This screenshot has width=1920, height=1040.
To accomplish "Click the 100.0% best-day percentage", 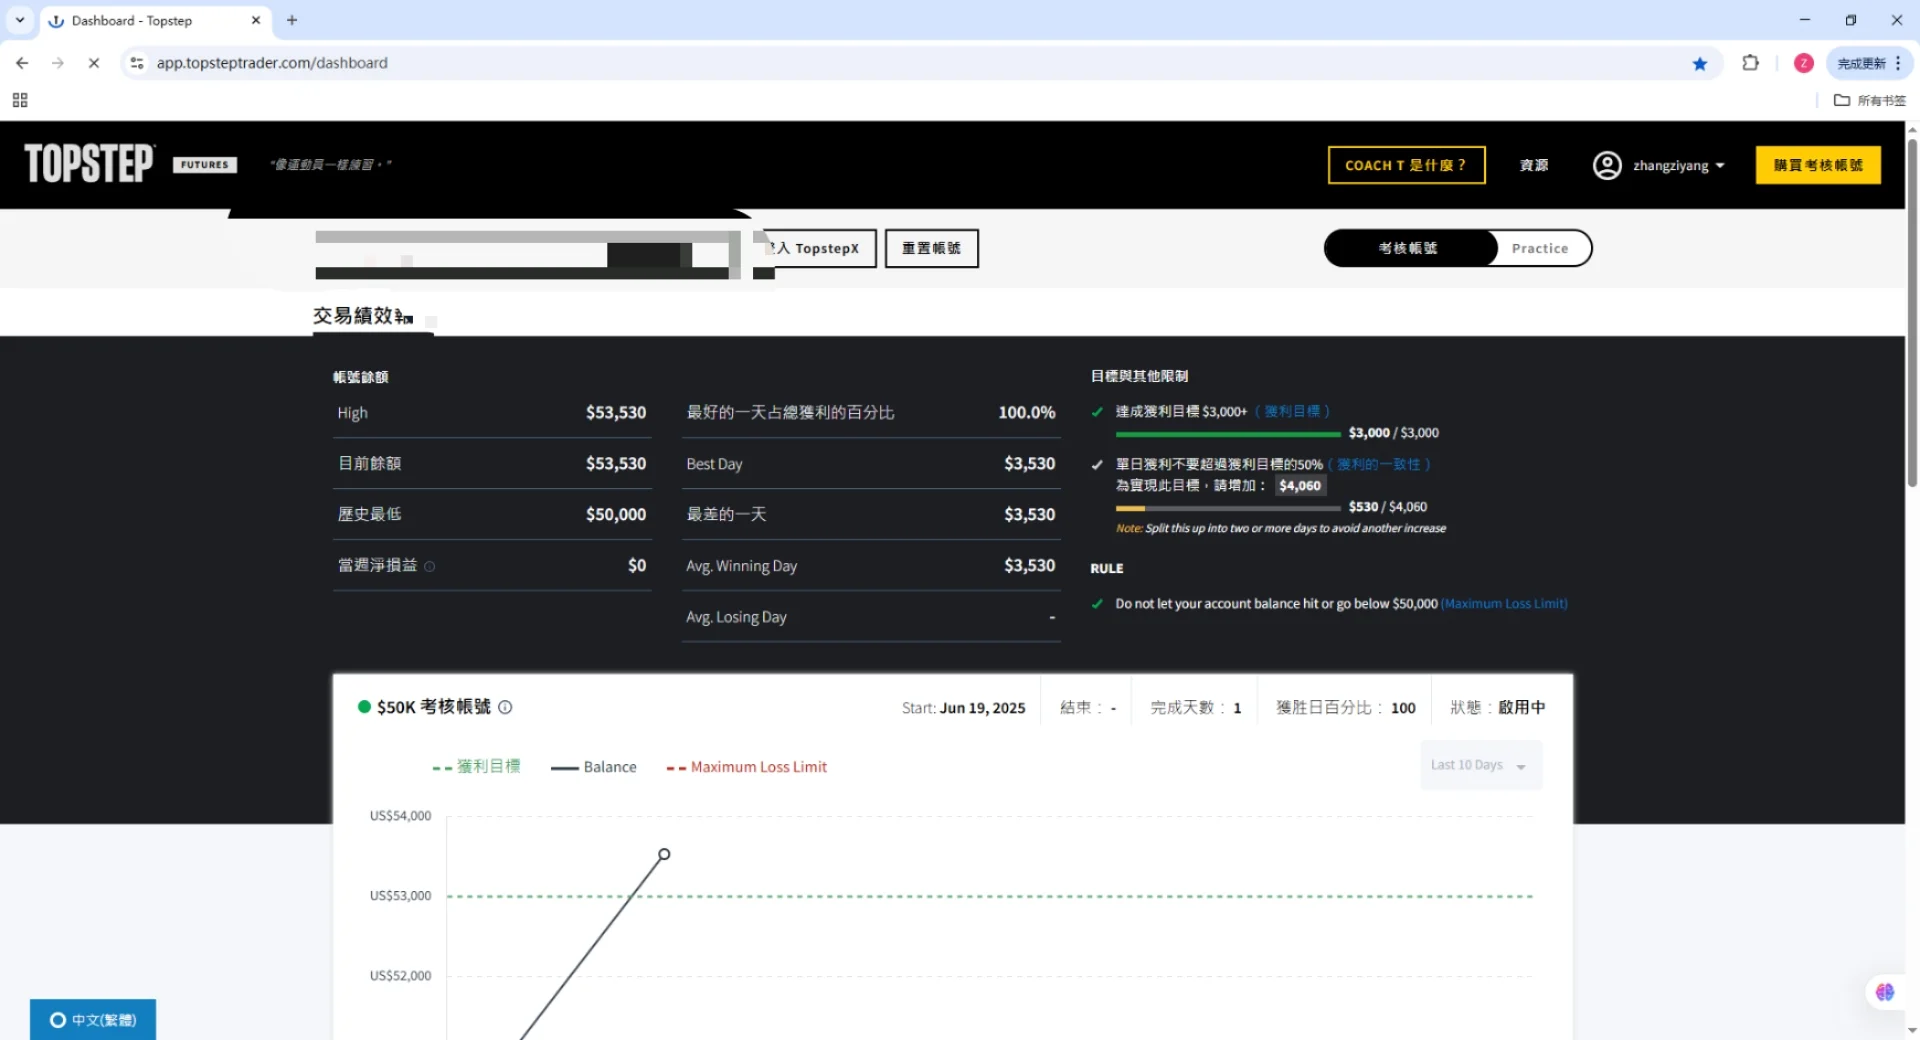I will (x=1026, y=412).
